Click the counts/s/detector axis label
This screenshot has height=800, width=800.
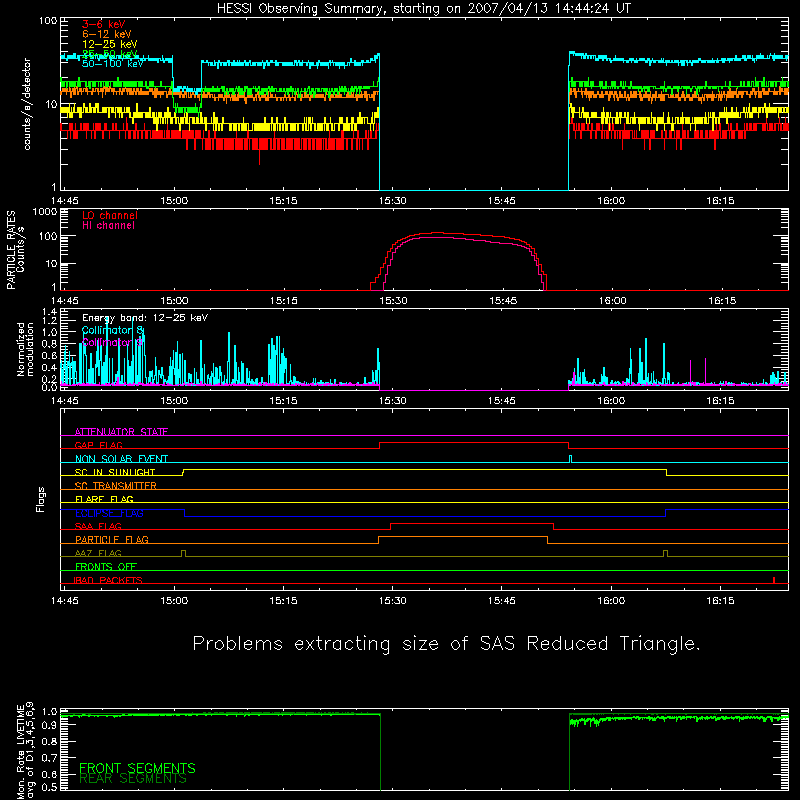tap(27, 104)
